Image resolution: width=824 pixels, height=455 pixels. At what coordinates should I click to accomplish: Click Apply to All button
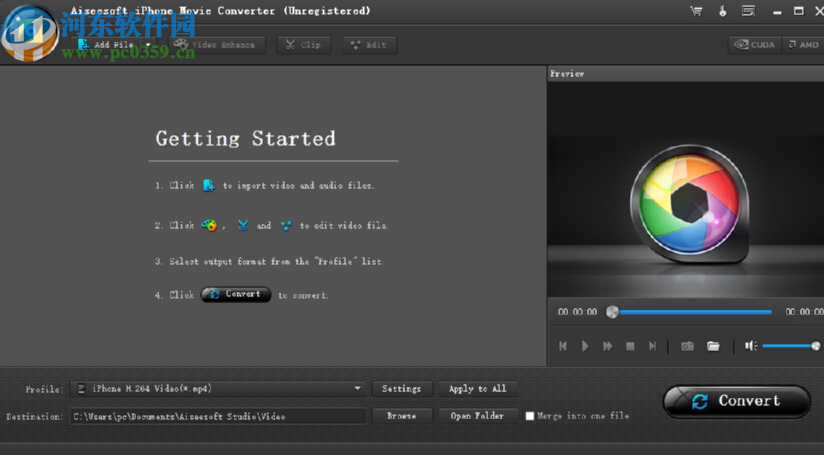pyautogui.click(x=477, y=389)
